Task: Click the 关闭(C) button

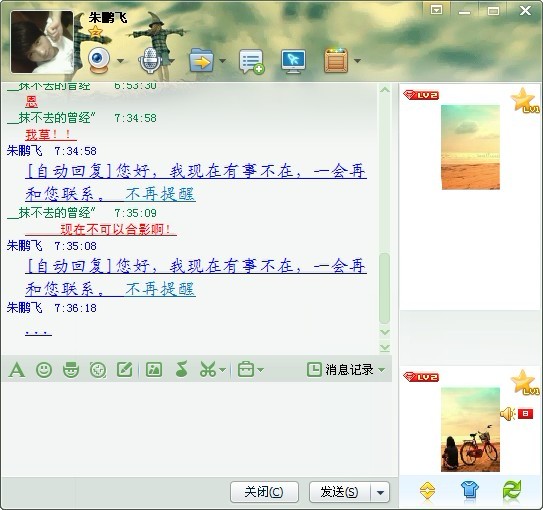Action: [x=264, y=492]
